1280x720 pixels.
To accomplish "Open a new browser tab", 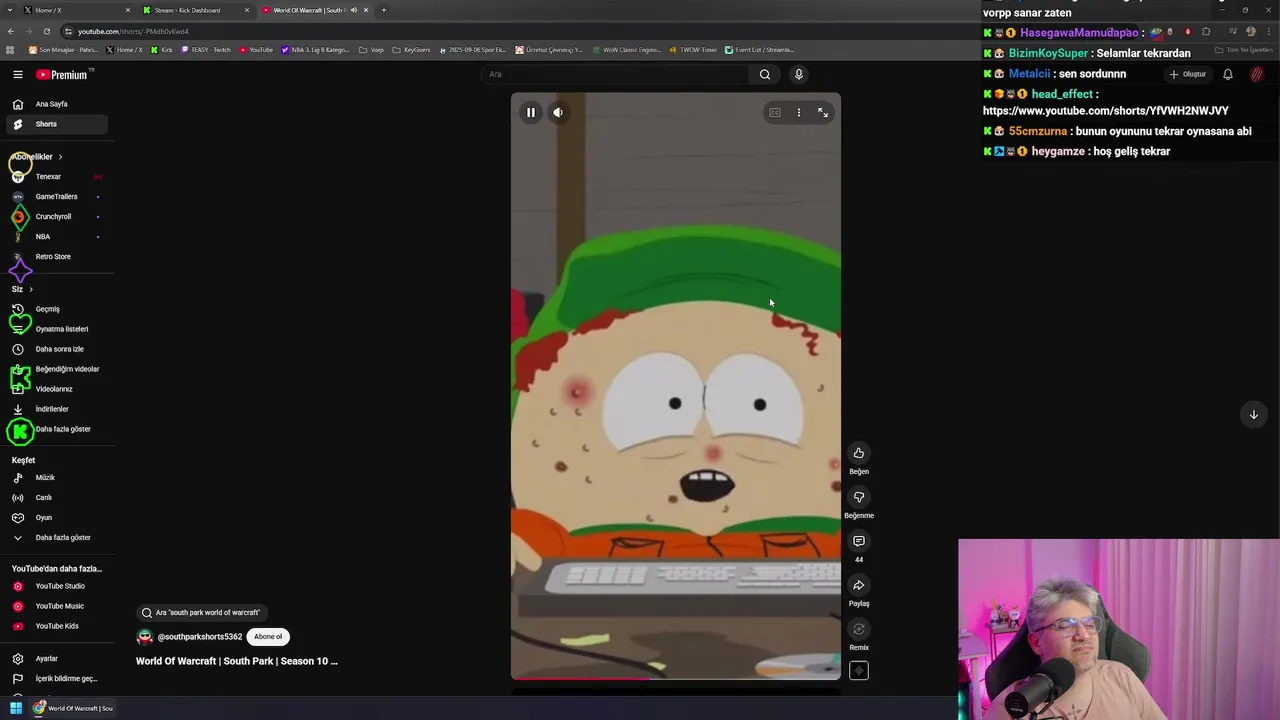I will (383, 10).
